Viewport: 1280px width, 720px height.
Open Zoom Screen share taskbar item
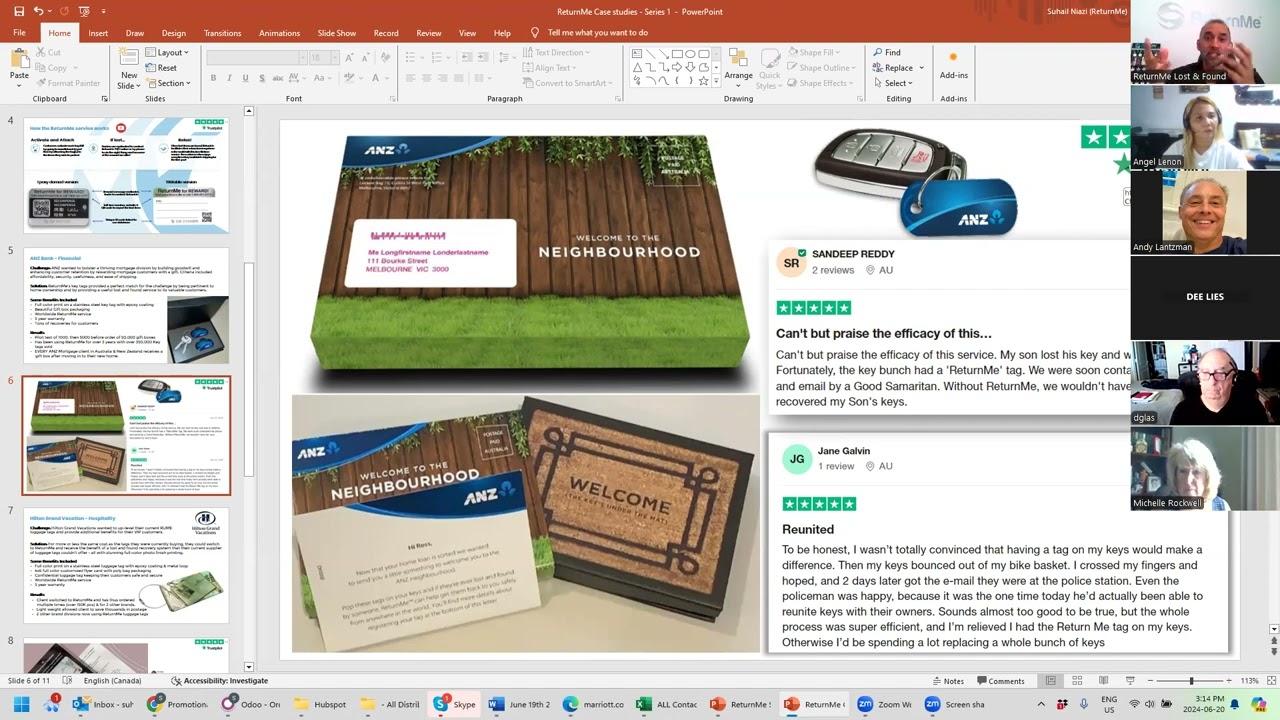point(956,704)
